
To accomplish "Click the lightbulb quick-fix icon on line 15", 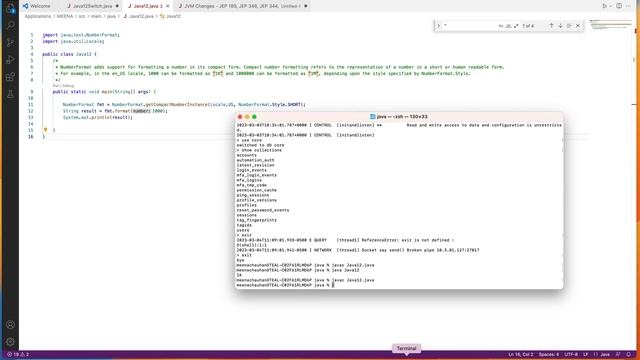I will (x=45, y=130).
